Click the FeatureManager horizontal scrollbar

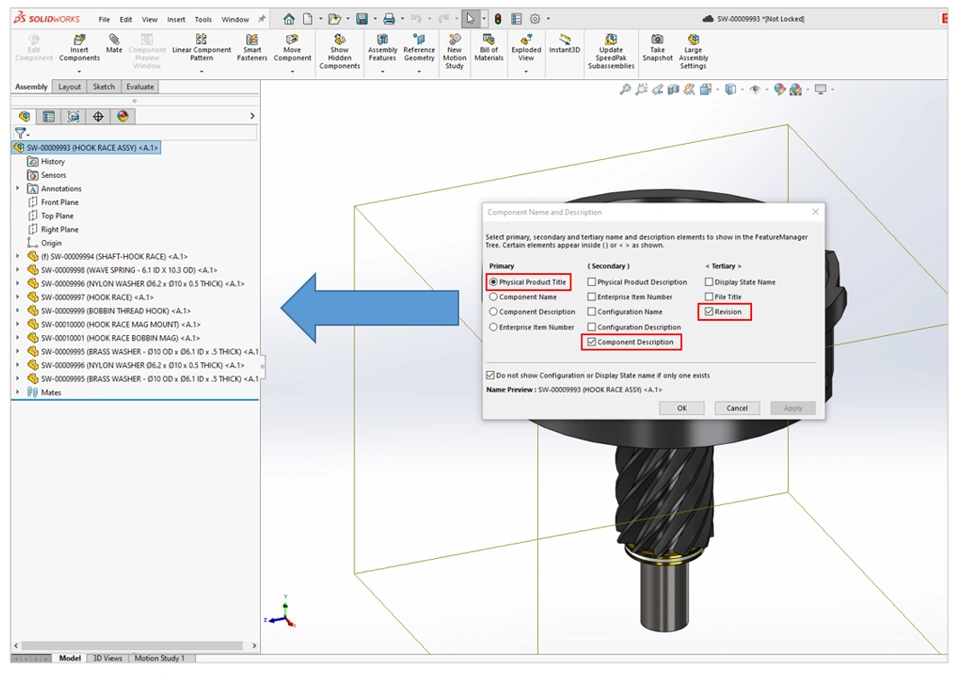tap(132, 645)
